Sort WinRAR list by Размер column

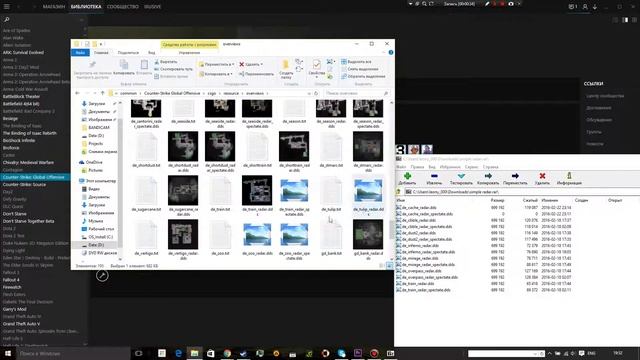[497, 200]
